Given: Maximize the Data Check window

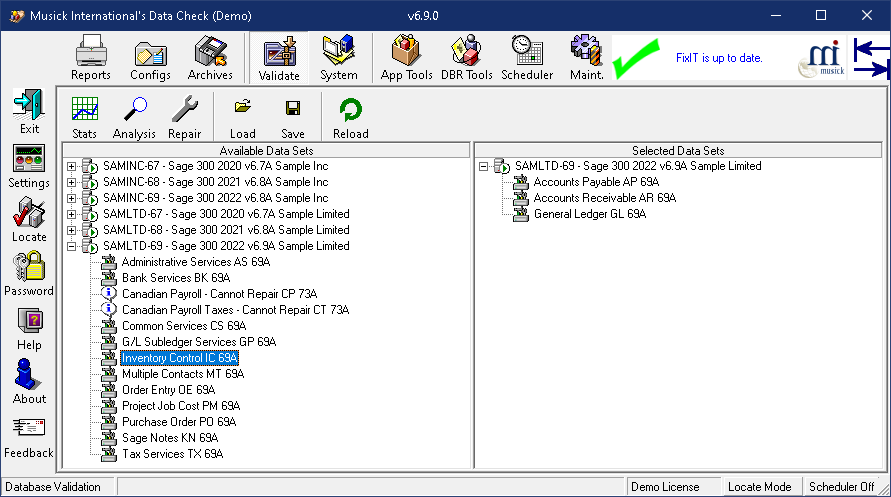Looking at the screenshot, I should pos(821,15).
